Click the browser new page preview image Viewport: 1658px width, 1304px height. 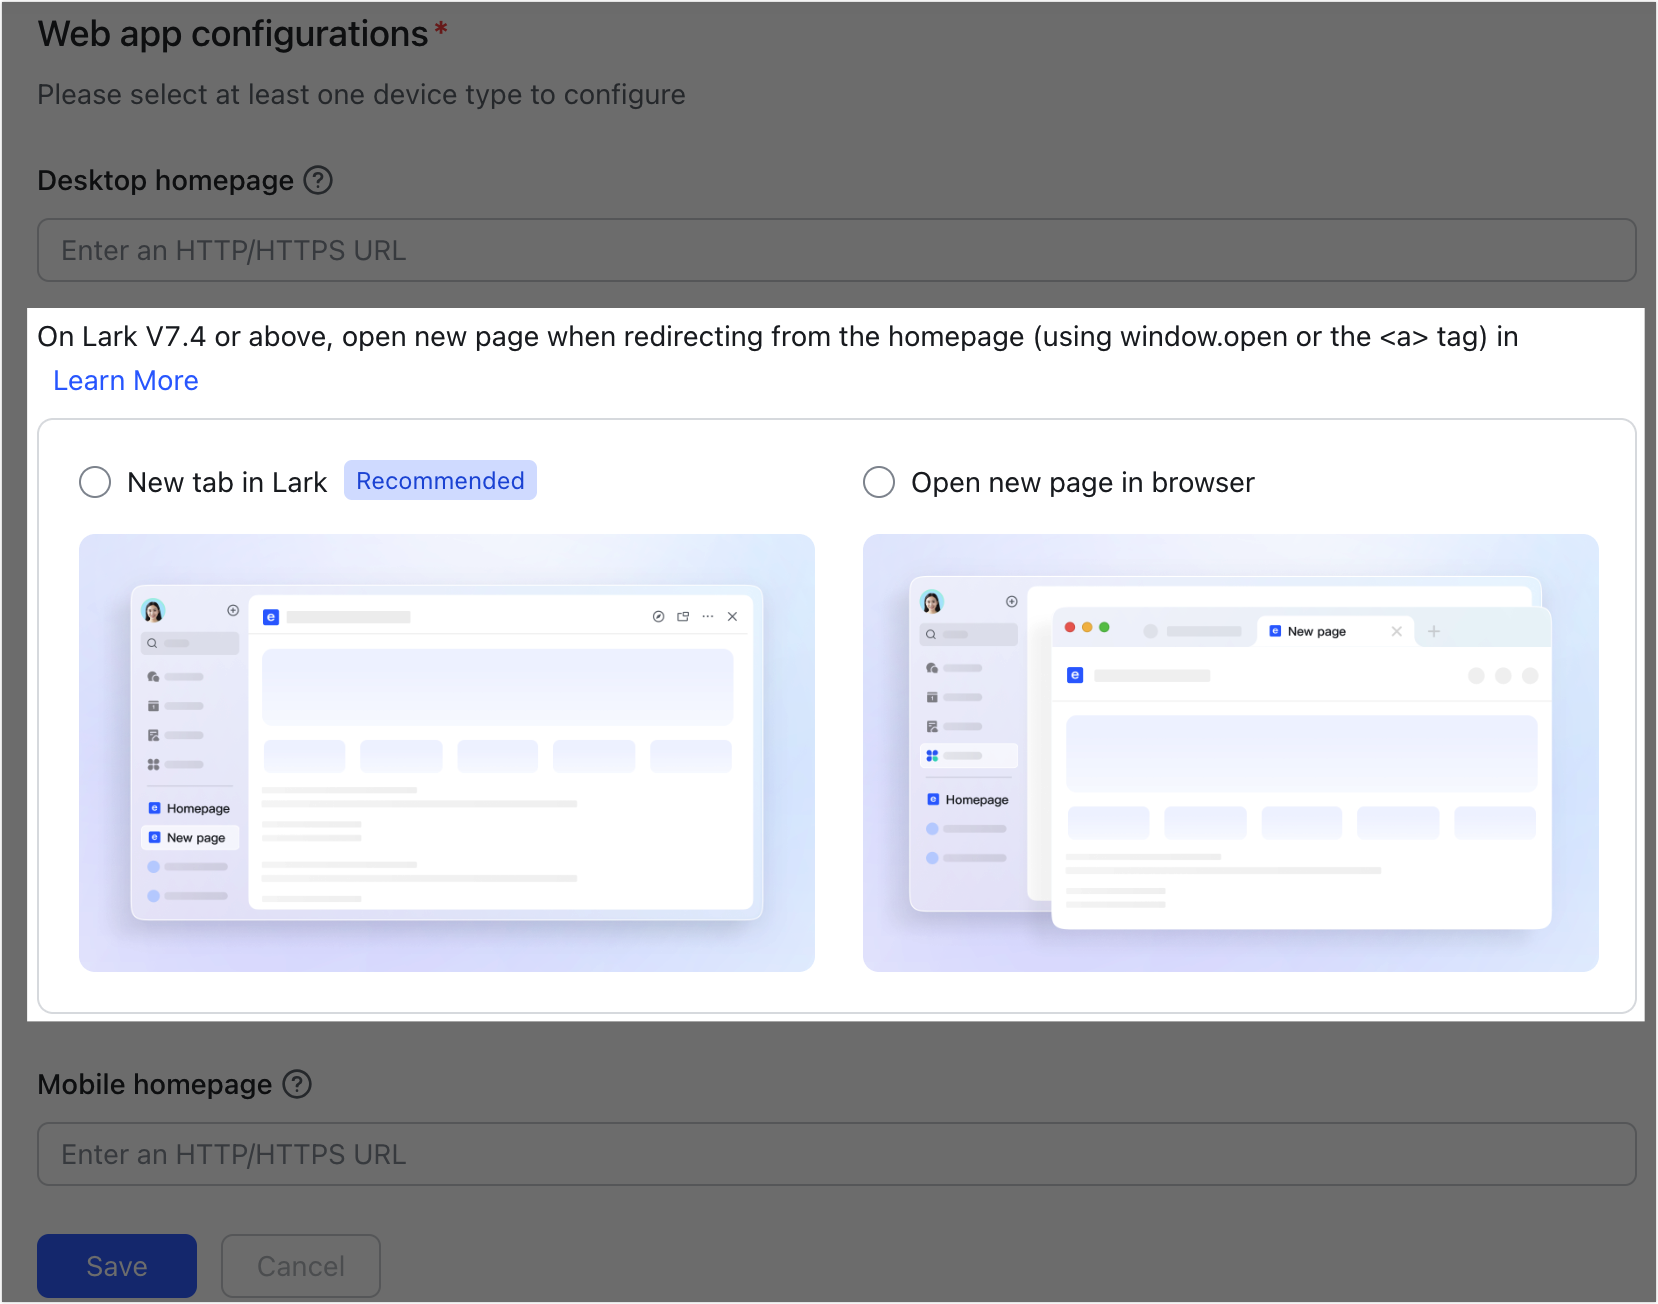(1231, 753)
